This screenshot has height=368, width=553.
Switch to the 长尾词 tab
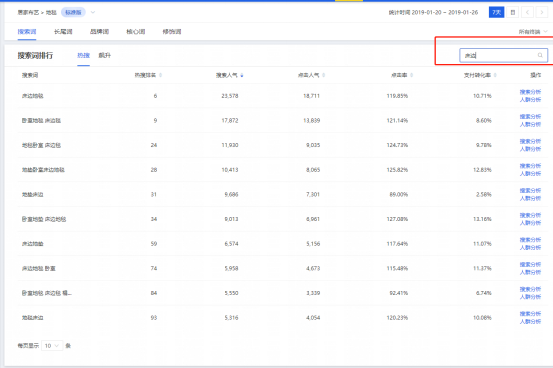[63, 32]
